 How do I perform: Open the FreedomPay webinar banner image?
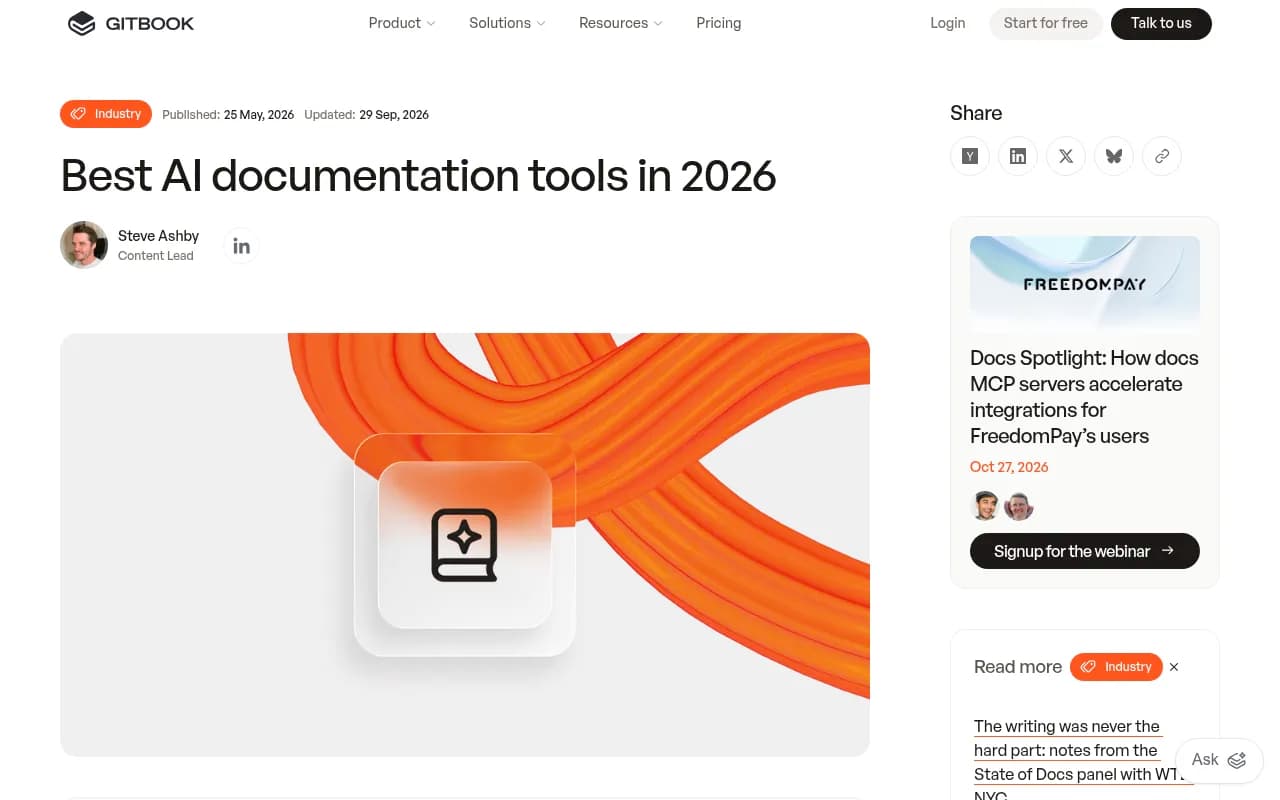1084,284
